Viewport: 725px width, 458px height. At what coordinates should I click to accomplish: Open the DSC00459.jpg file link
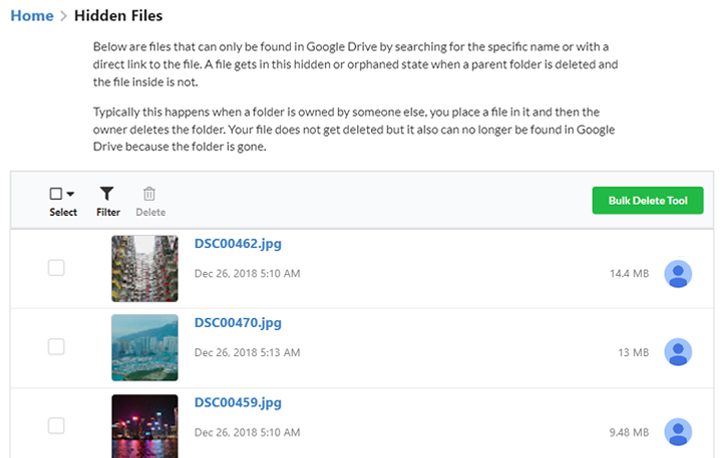tap(238, 403)
